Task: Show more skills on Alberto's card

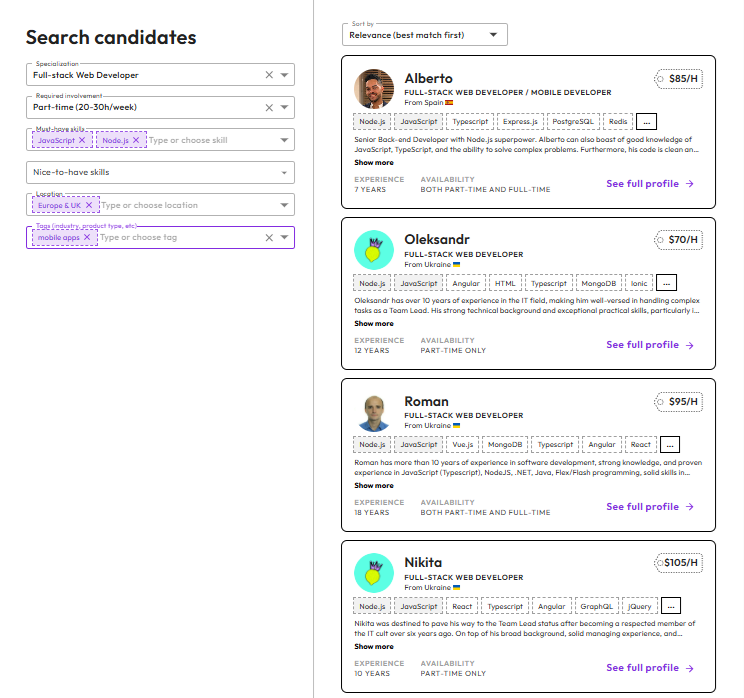Action: tap(646, 121)
